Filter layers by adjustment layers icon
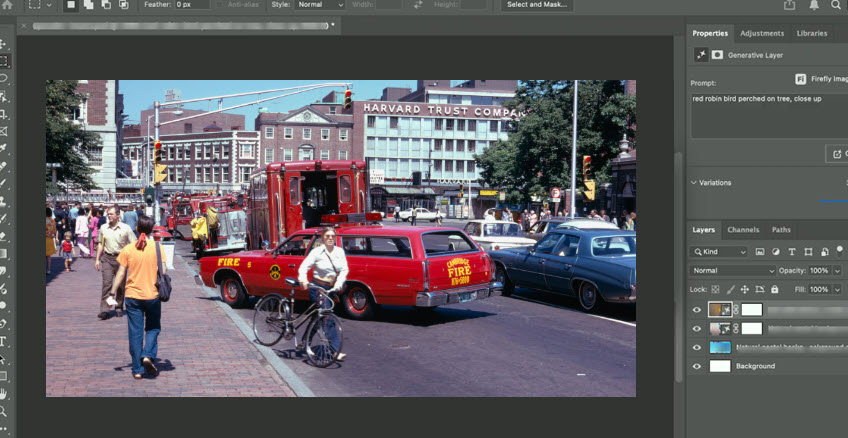The height and width of the screenshot is (438, 848). click(776, 251)
